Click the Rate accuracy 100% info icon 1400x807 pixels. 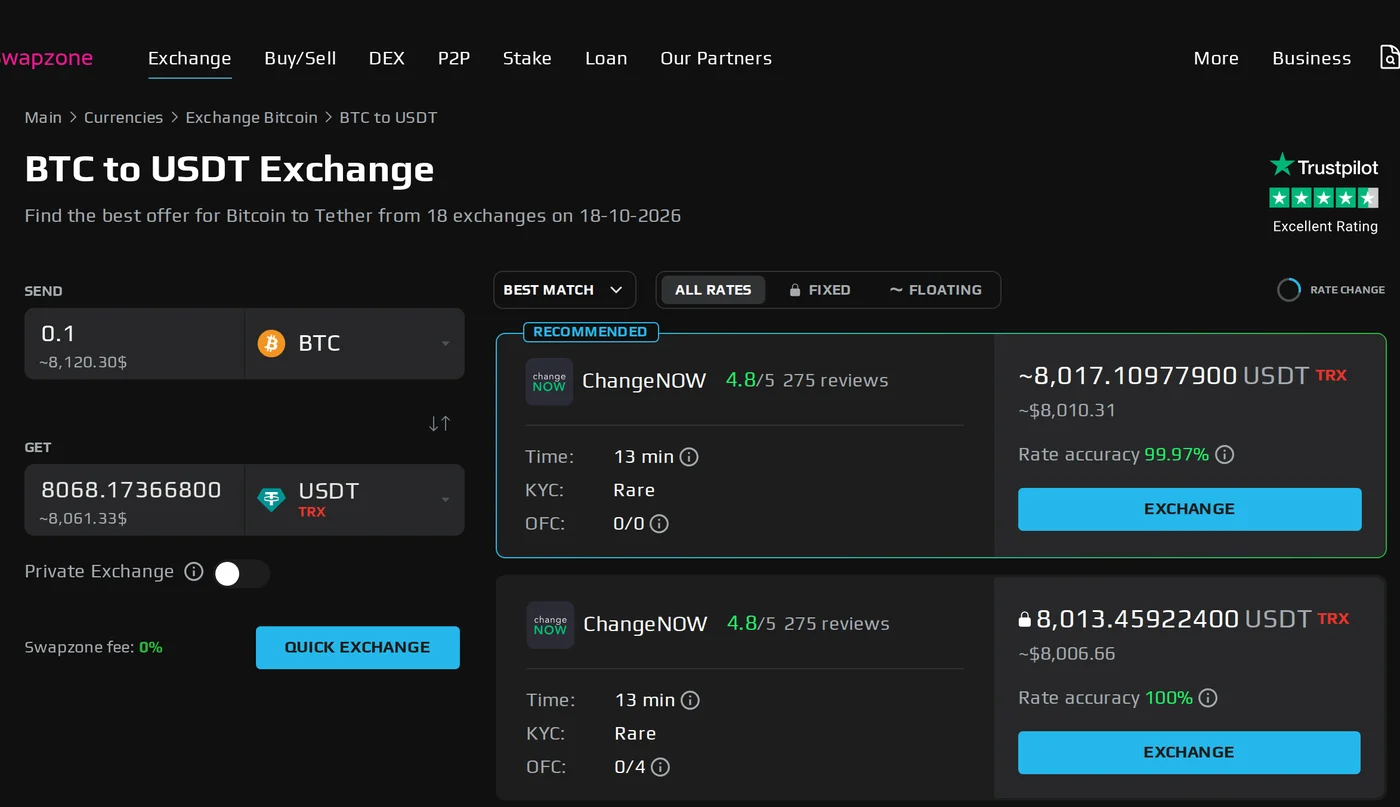tap(1208, 698)
